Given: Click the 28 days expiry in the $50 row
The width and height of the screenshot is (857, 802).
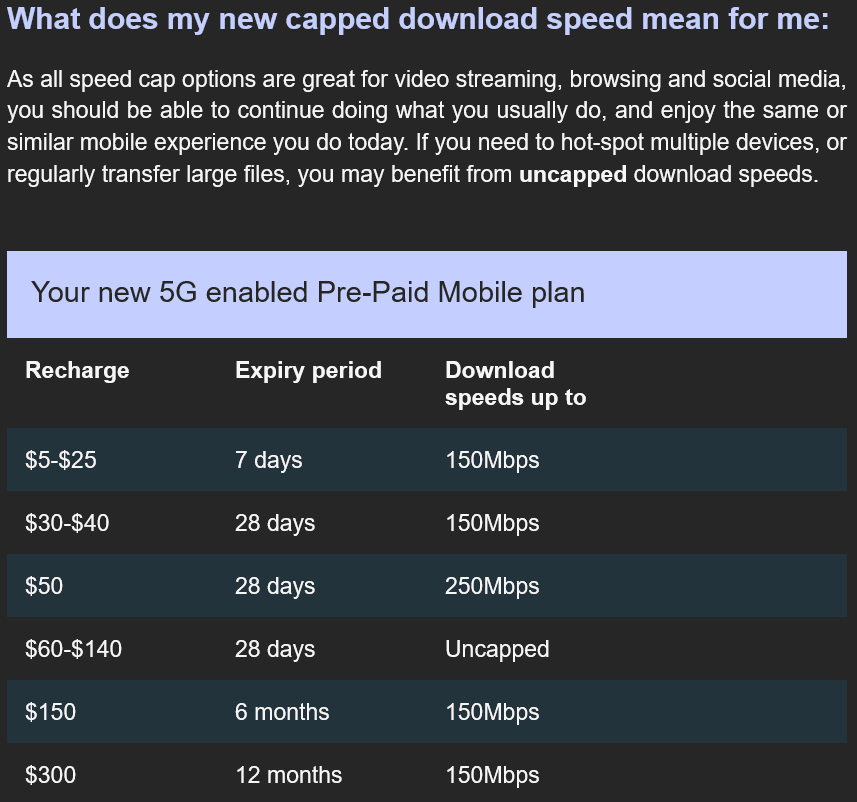Looking at the screenshot, I should pos(275,586).
